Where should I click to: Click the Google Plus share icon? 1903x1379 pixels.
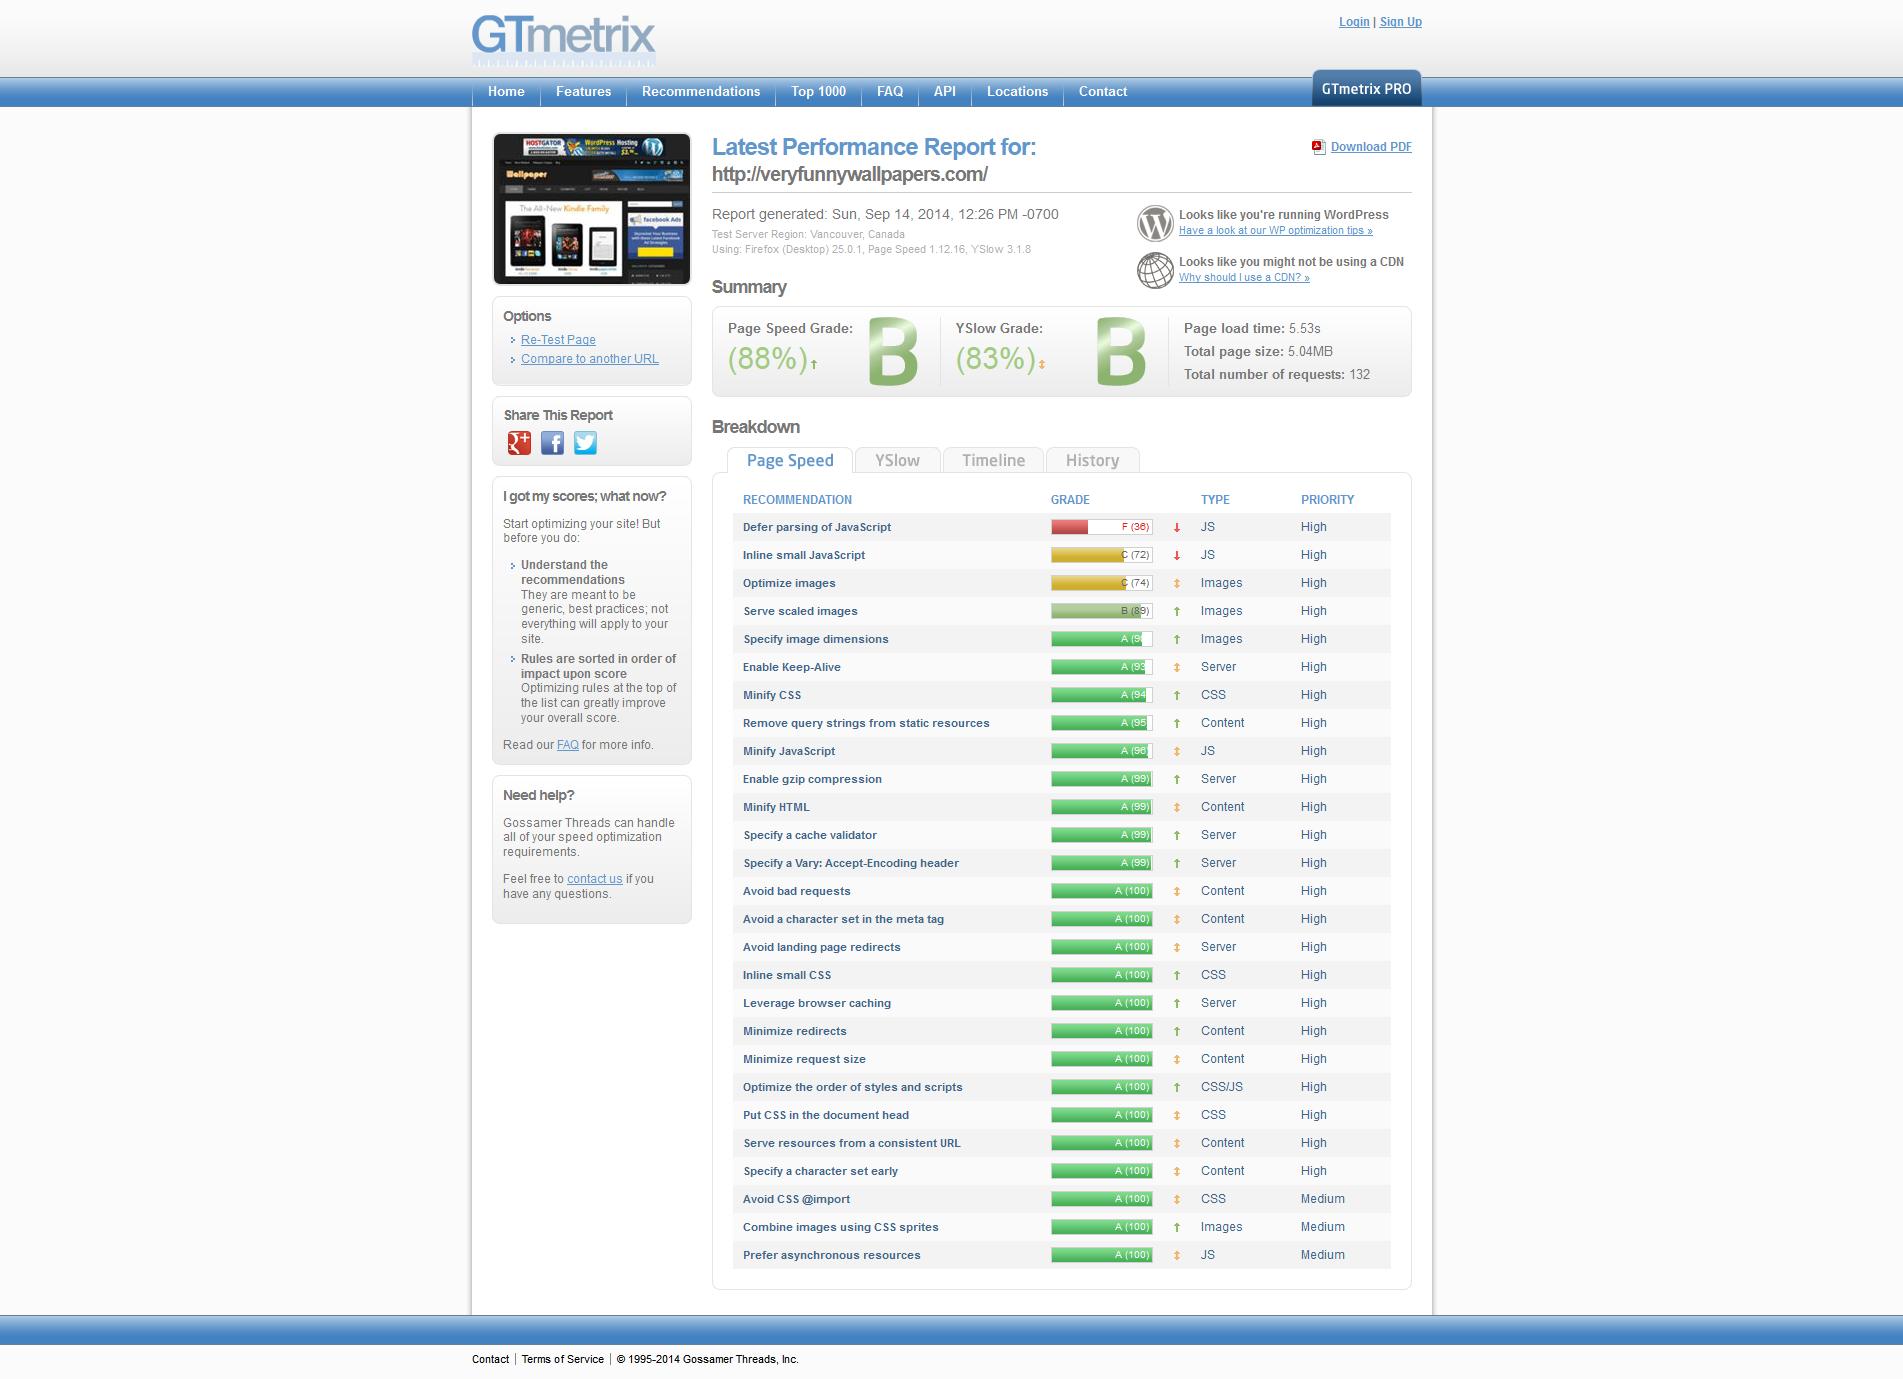519,443
